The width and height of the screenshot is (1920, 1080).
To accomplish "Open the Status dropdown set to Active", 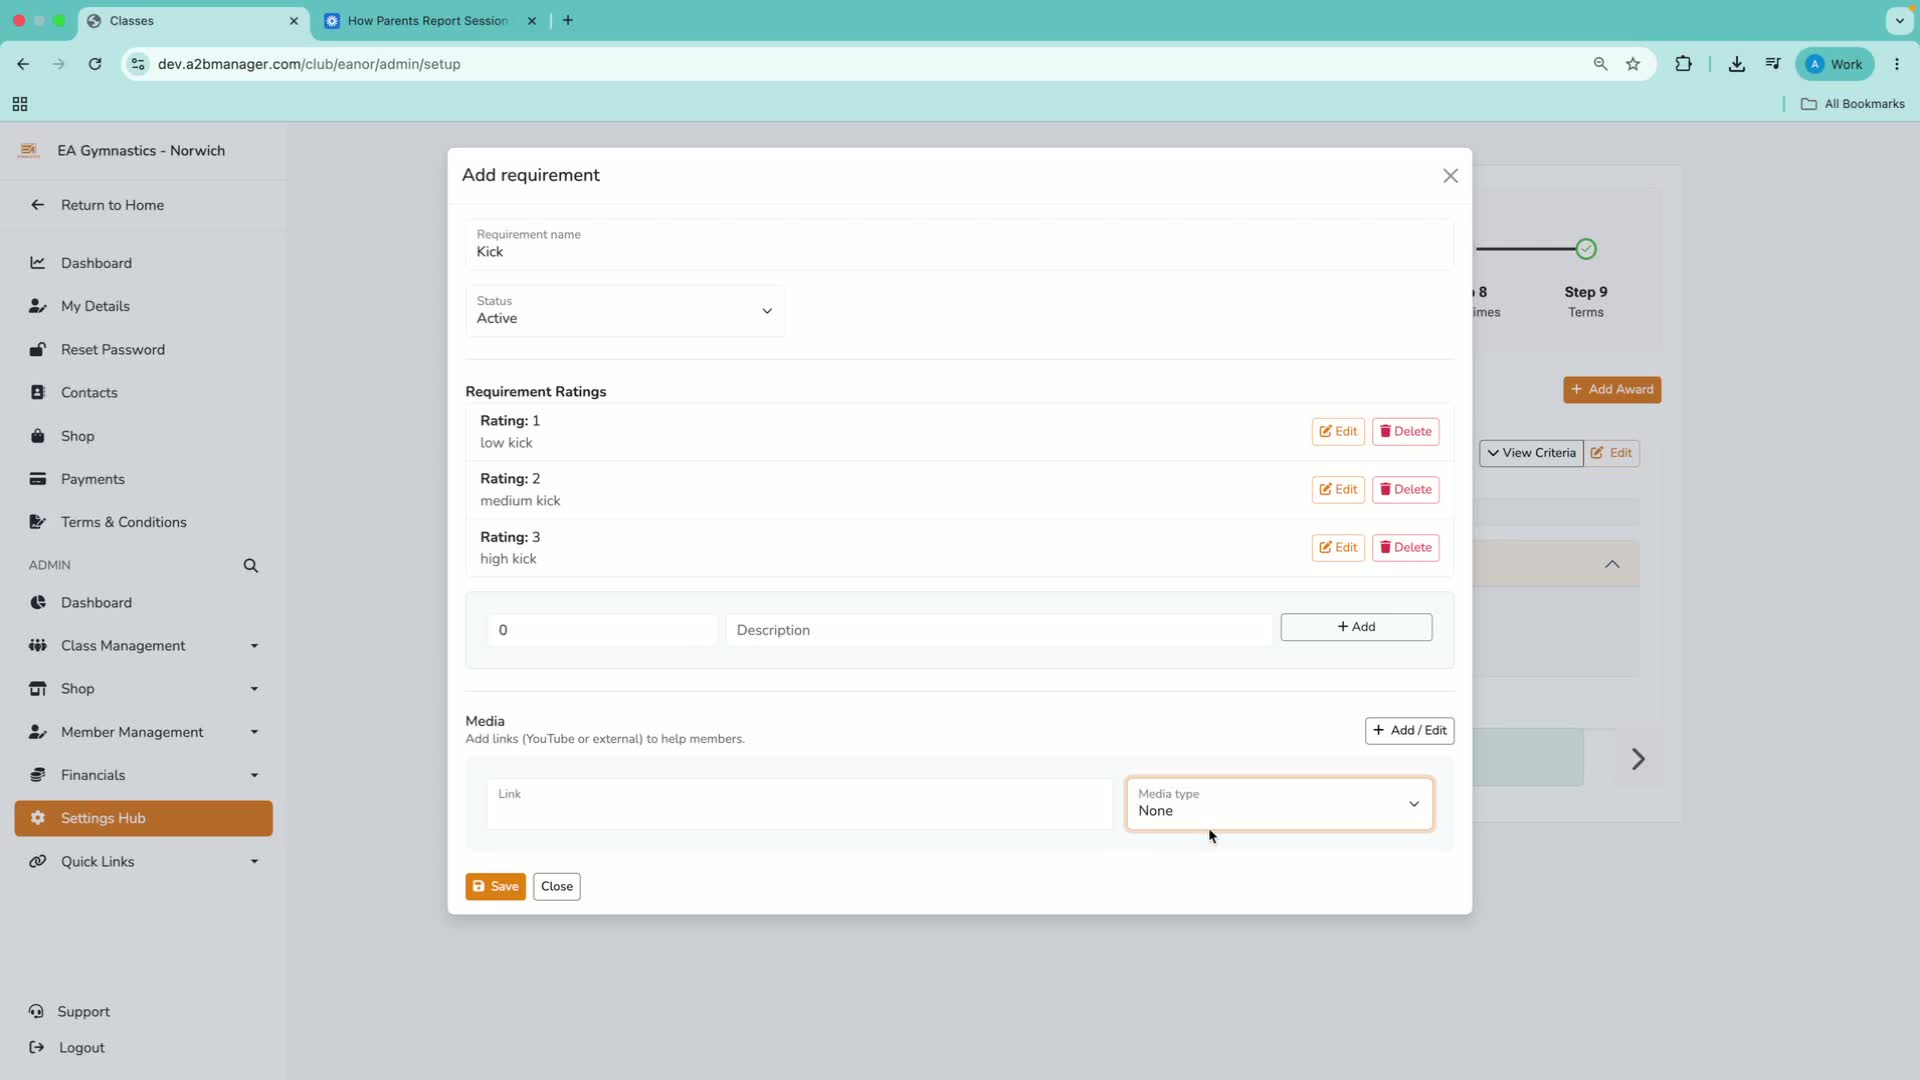I will pos(625,311).
